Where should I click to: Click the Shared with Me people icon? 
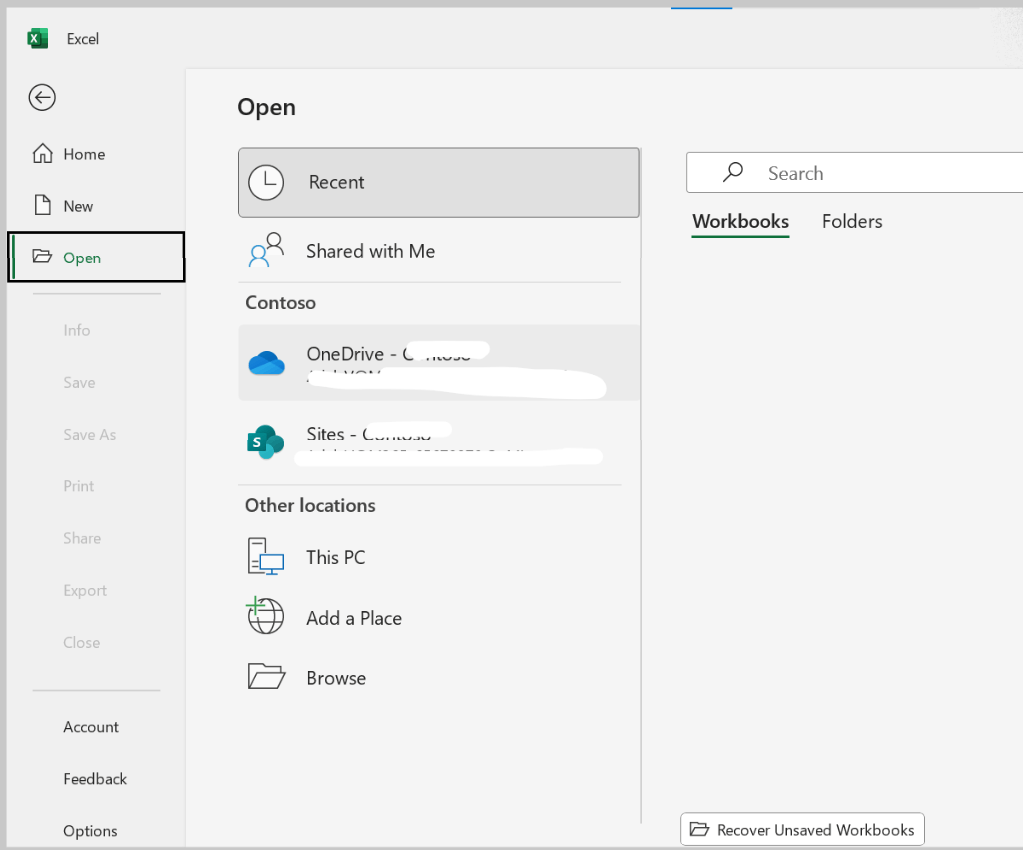266,250
